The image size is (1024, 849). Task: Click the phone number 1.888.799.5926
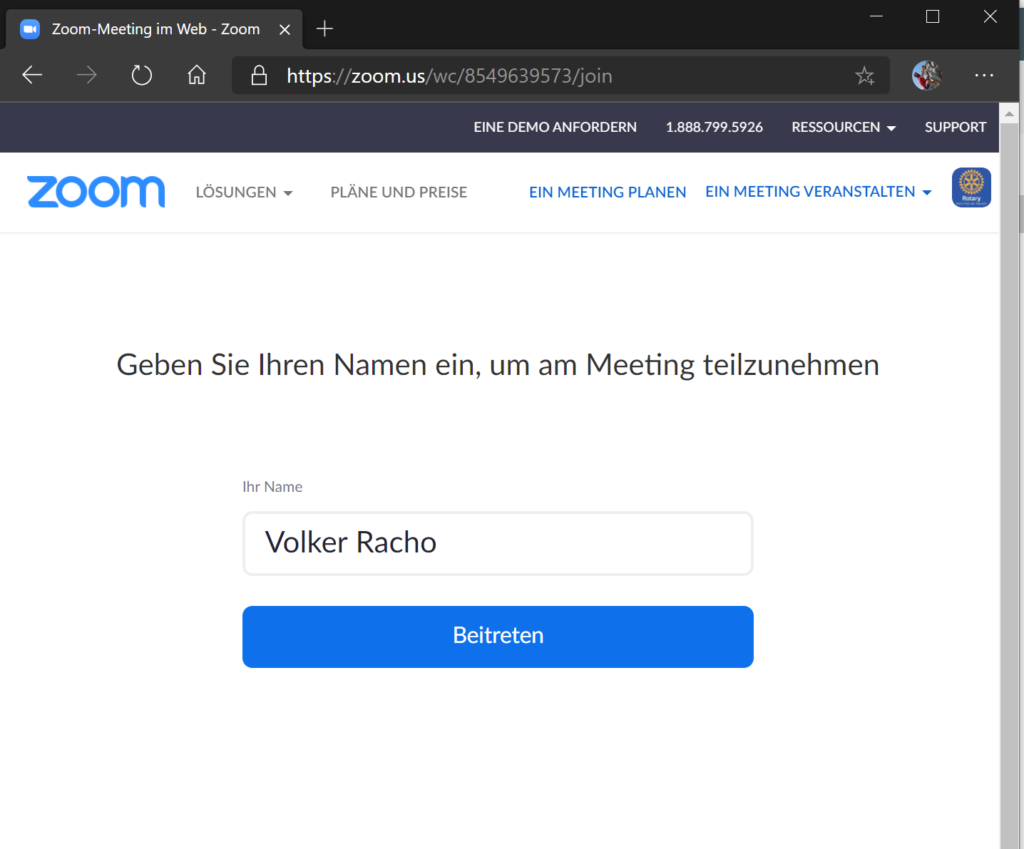(714, 127)
